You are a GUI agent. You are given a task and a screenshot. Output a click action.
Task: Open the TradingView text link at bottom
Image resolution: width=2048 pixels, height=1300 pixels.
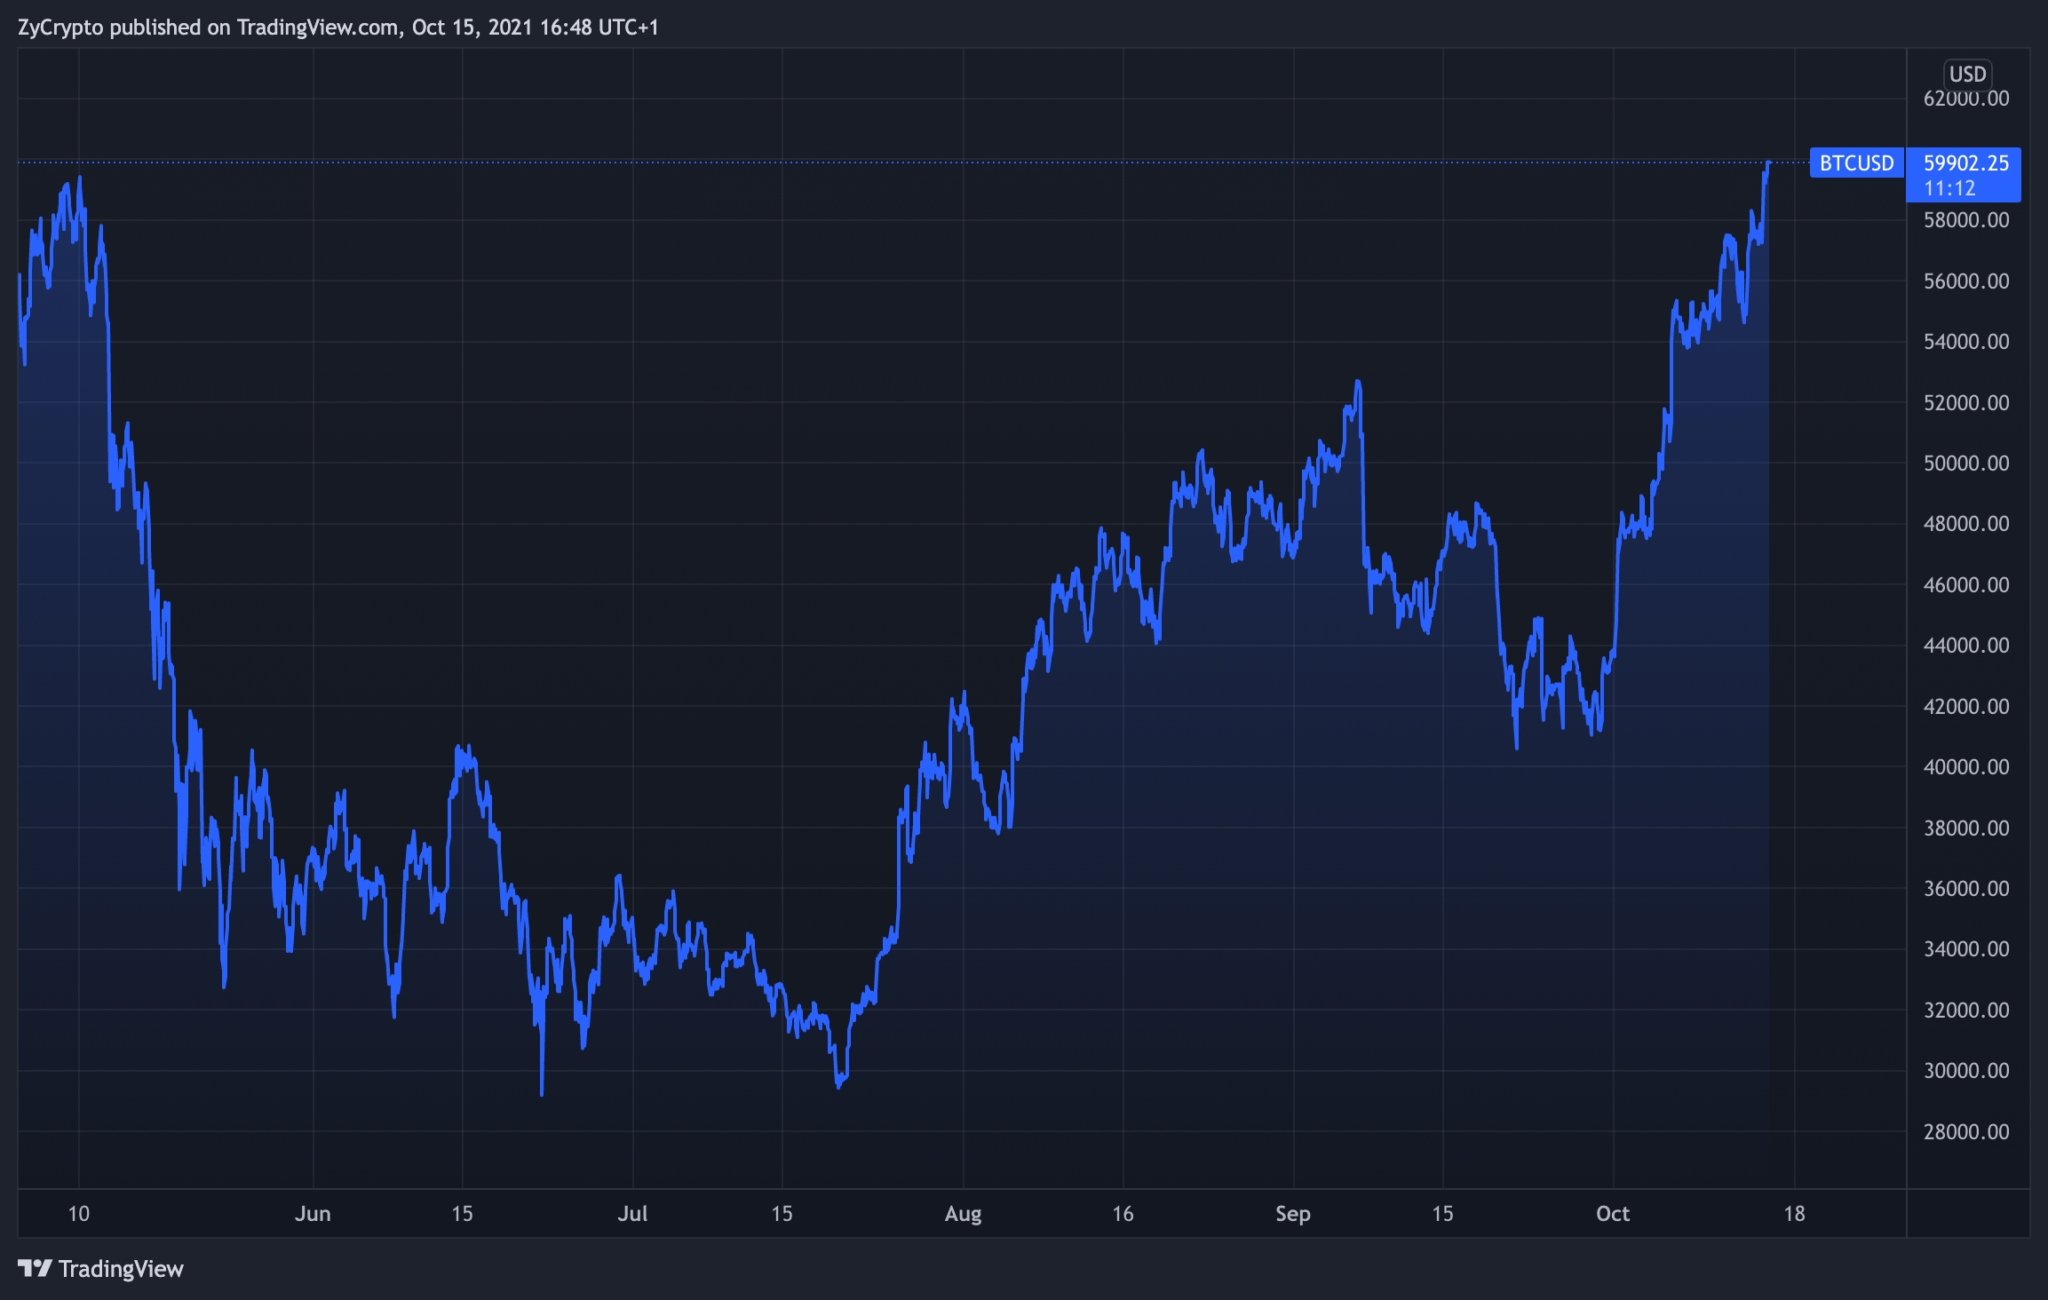tap(121, 1268)
